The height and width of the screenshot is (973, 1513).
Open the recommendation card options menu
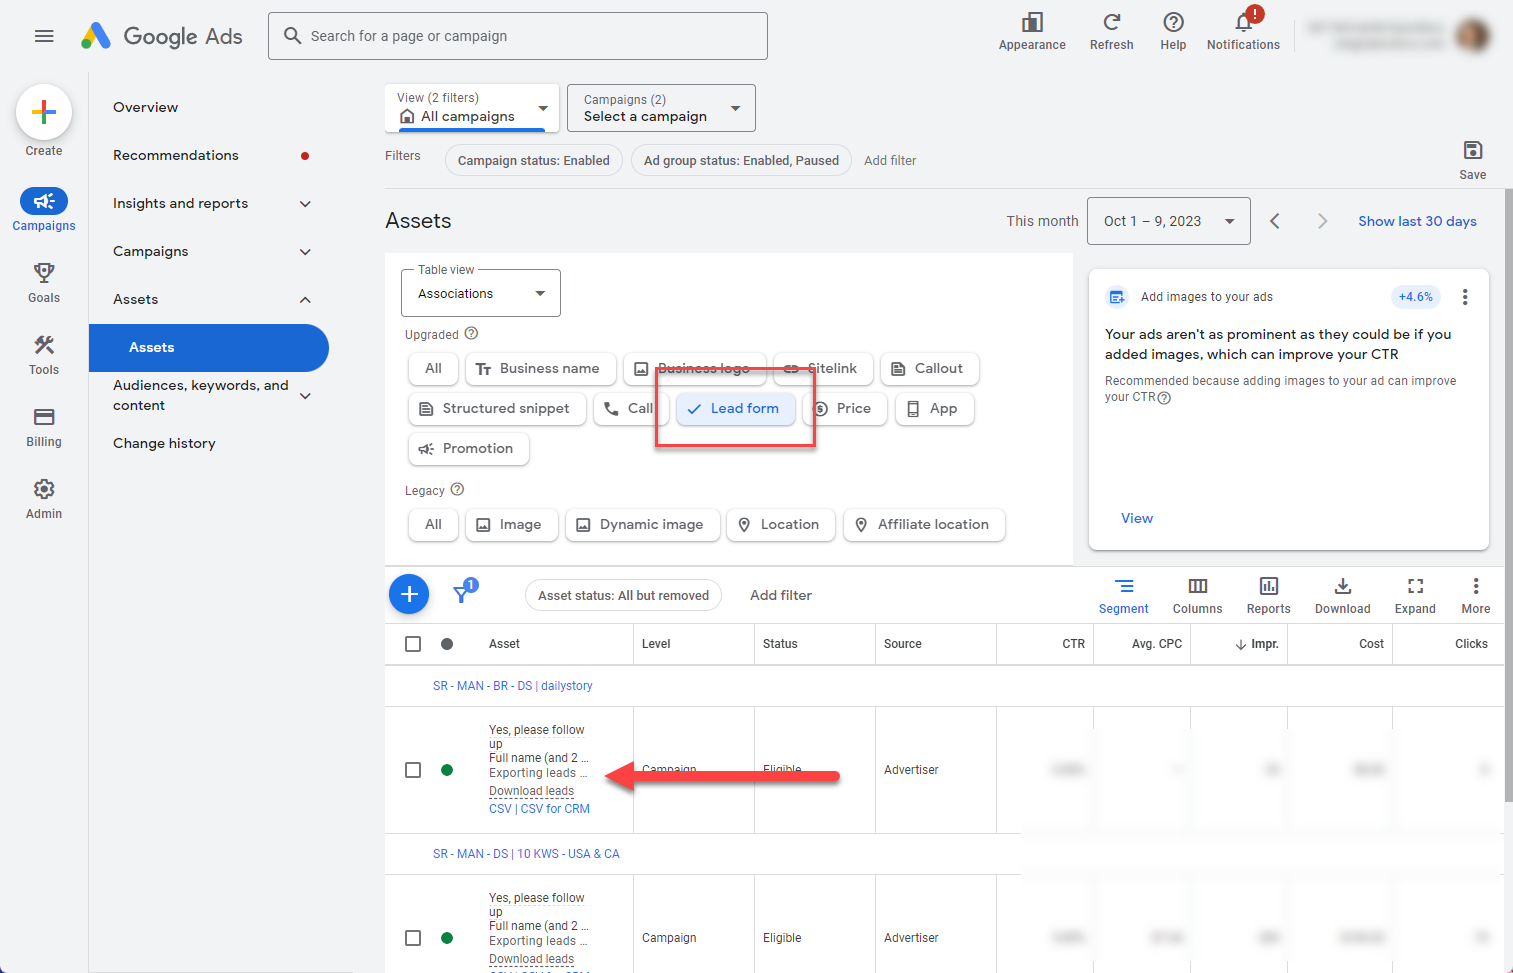click(x=1465, y=297)
